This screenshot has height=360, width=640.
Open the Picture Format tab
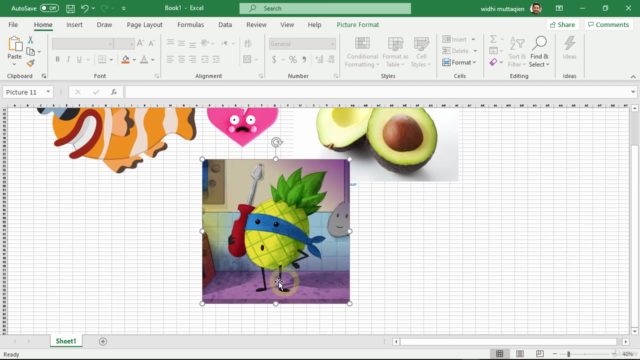358,25
